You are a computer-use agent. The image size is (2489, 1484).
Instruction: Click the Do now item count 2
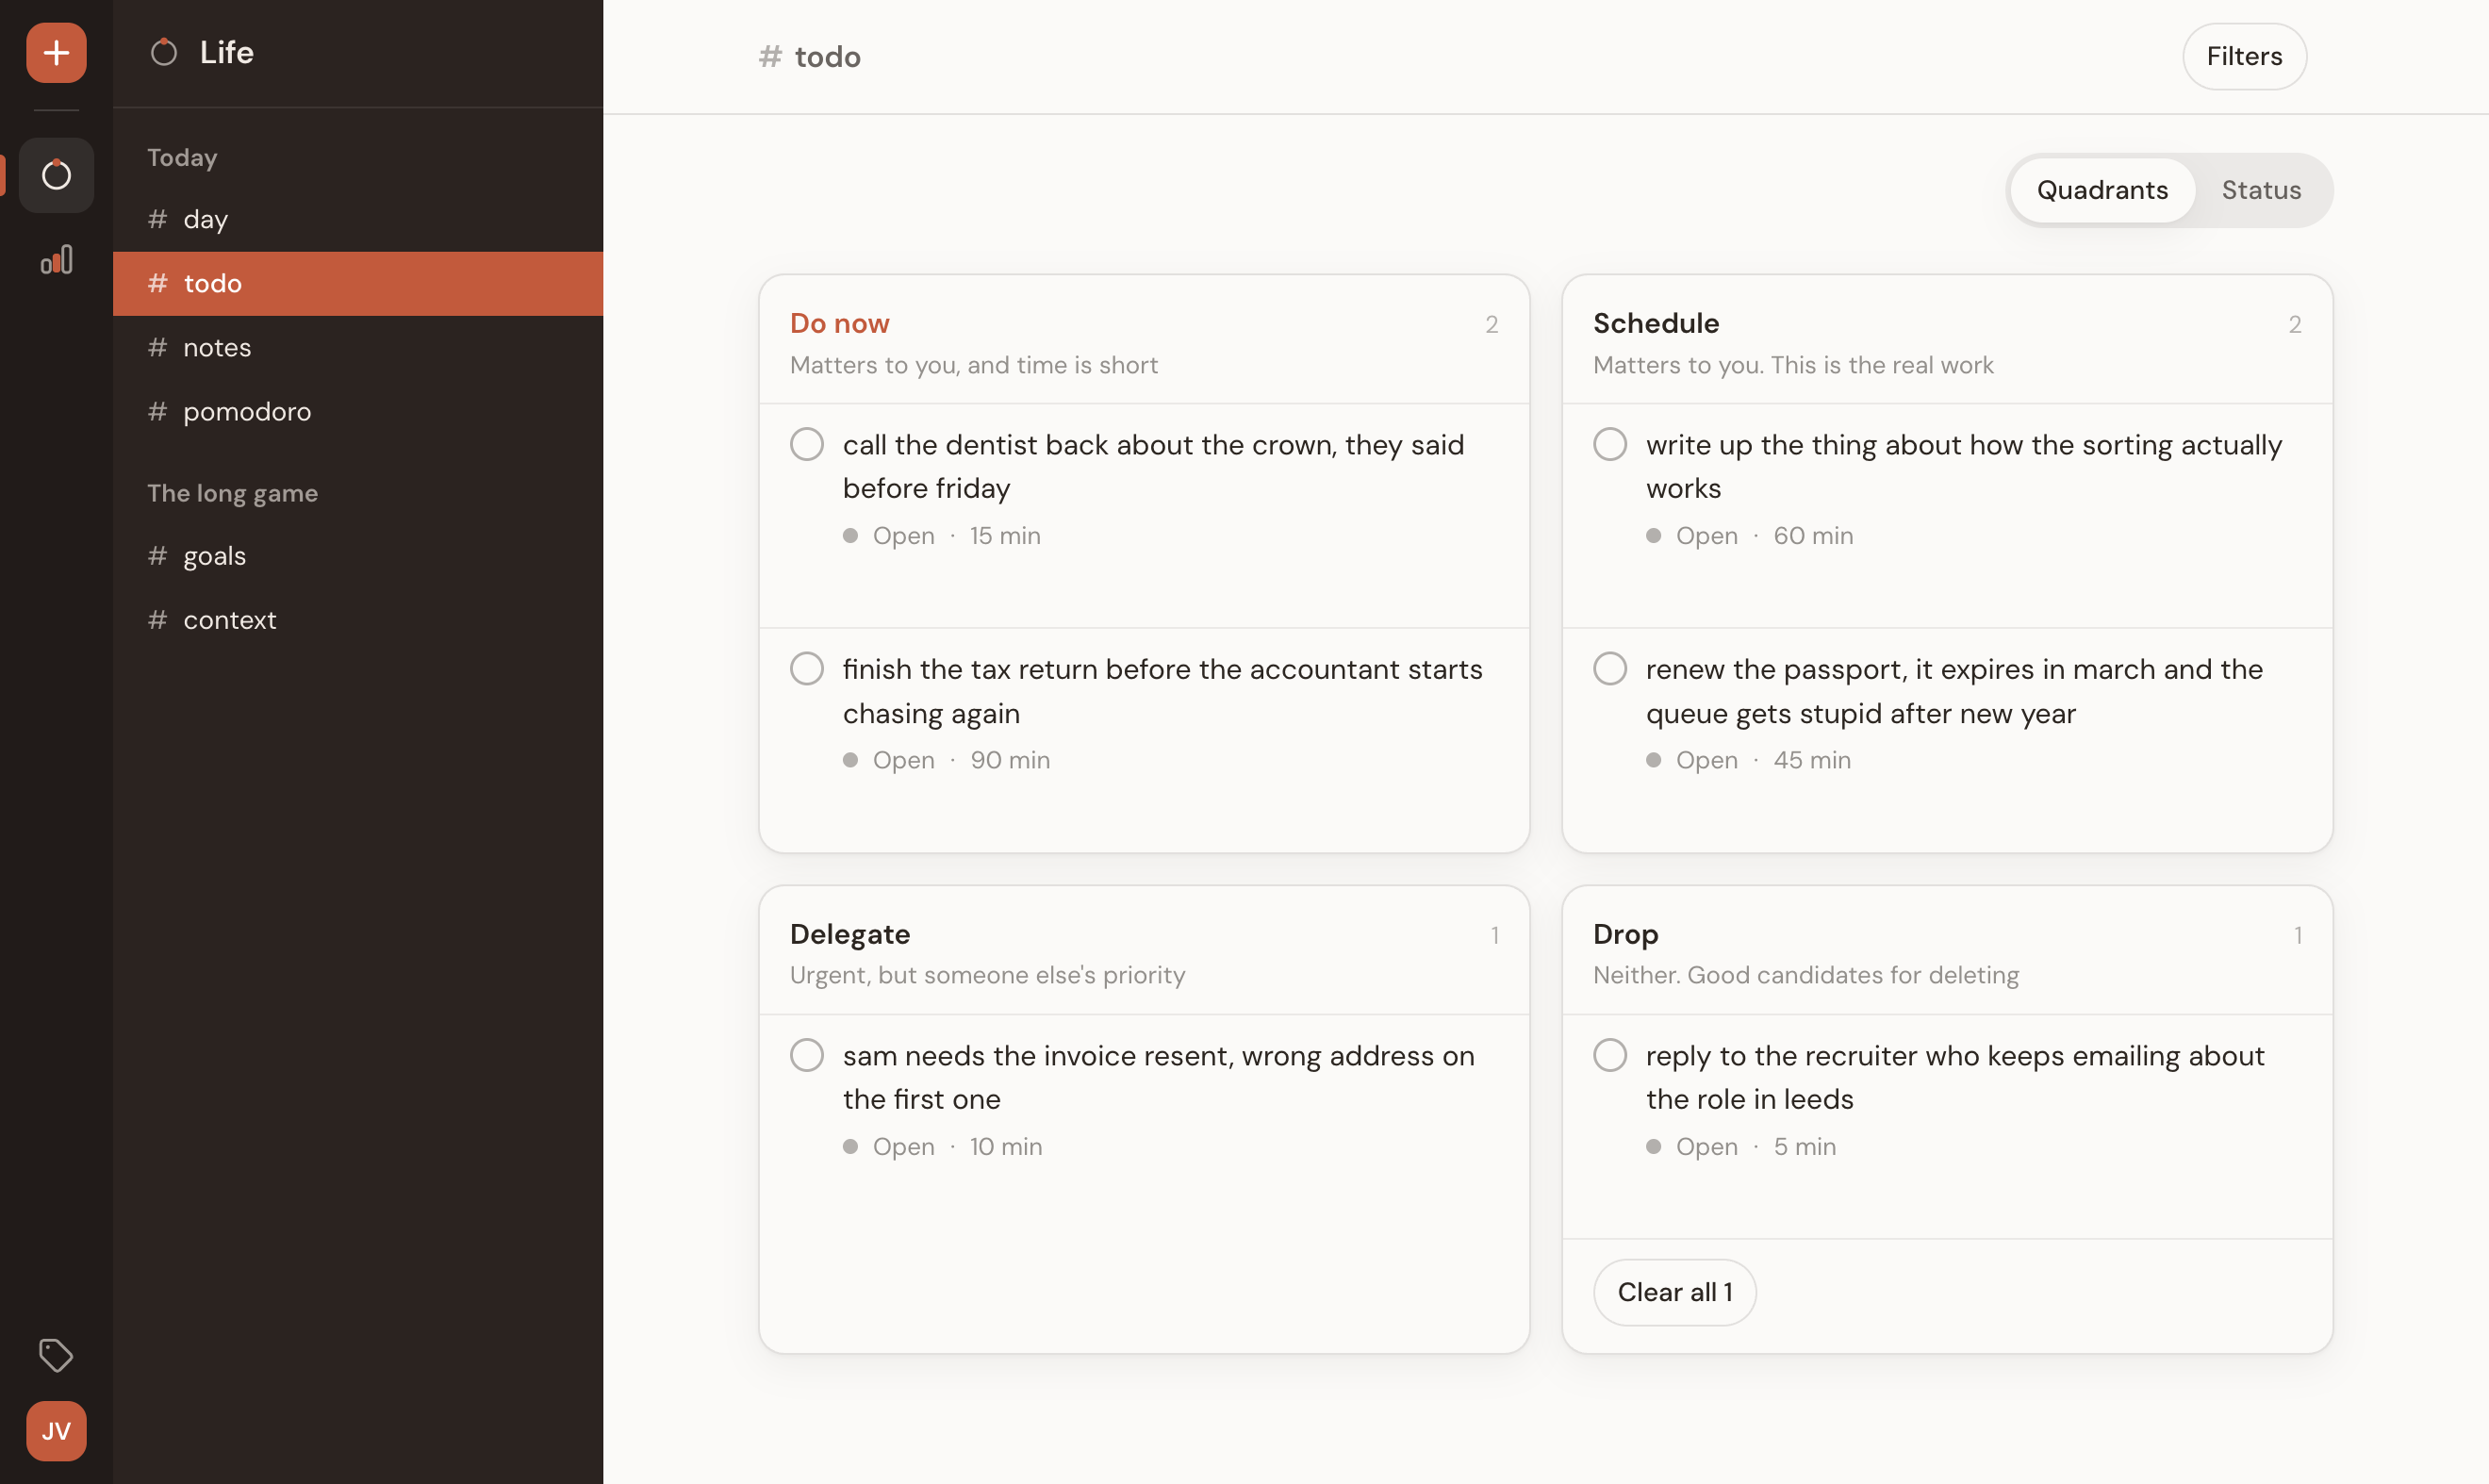pyautogui.click(x=1491, y=324)
